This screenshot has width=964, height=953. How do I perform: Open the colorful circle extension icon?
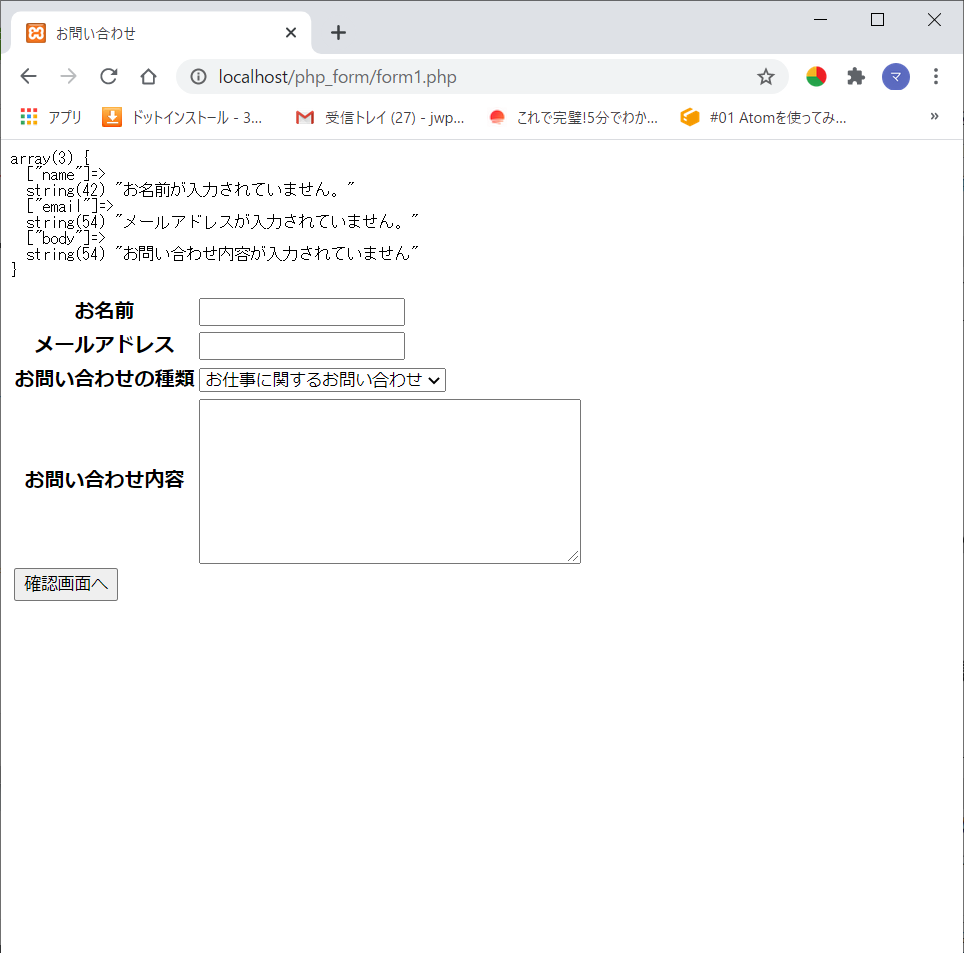(x=816, y=77)
